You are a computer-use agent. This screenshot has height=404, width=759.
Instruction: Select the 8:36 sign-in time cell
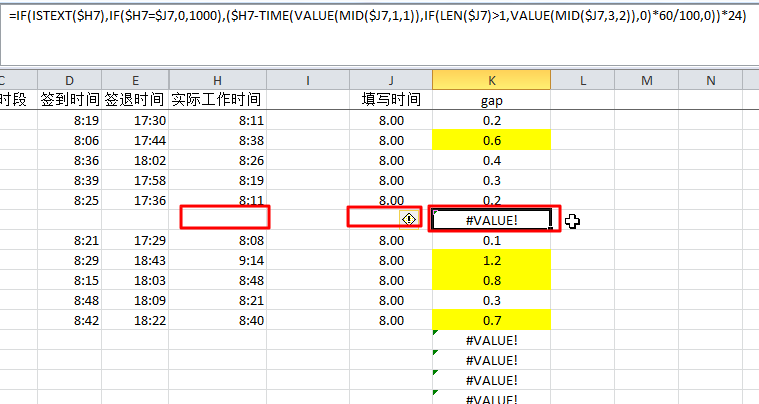69,160
